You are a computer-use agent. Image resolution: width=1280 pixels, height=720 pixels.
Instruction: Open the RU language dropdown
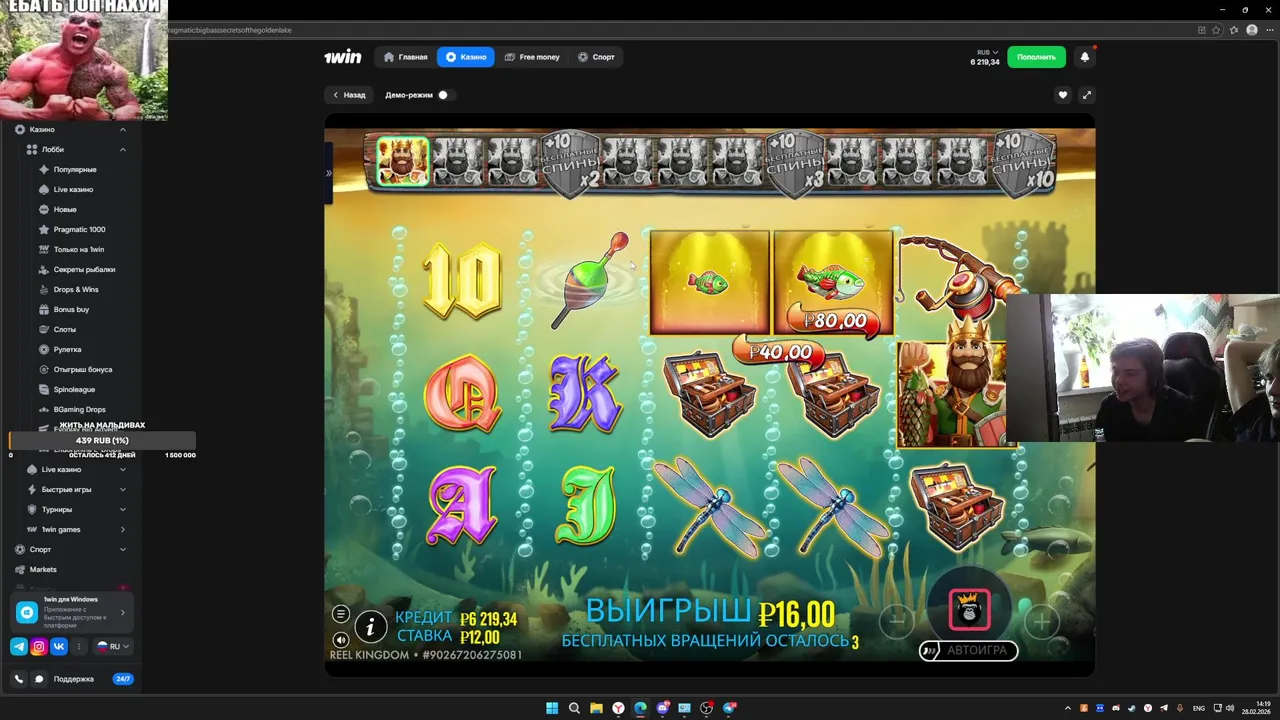coord(113,646)
